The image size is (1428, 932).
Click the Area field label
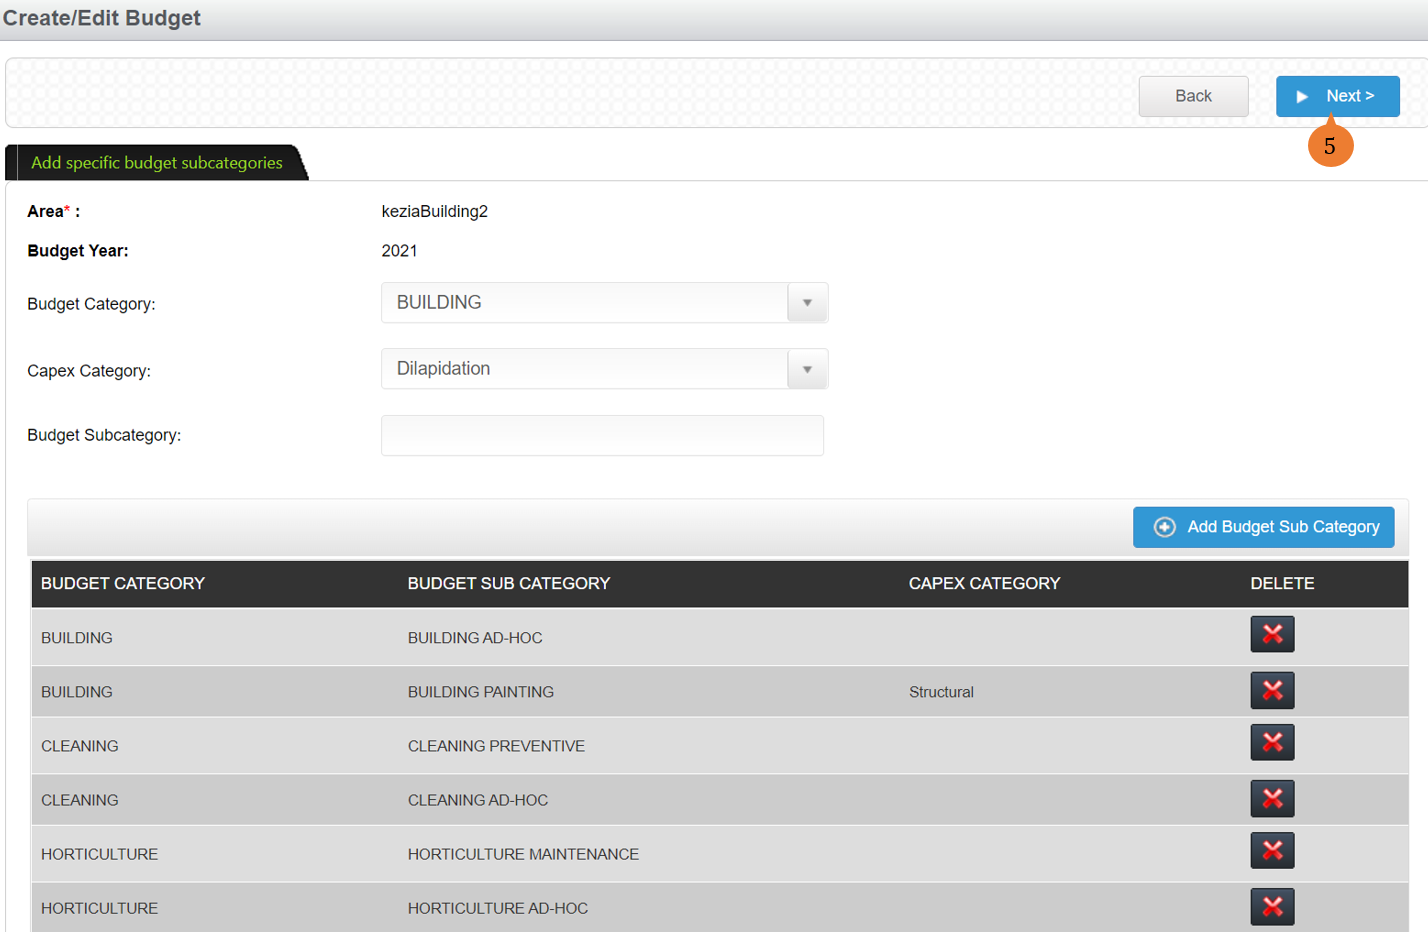coord(54,212)
